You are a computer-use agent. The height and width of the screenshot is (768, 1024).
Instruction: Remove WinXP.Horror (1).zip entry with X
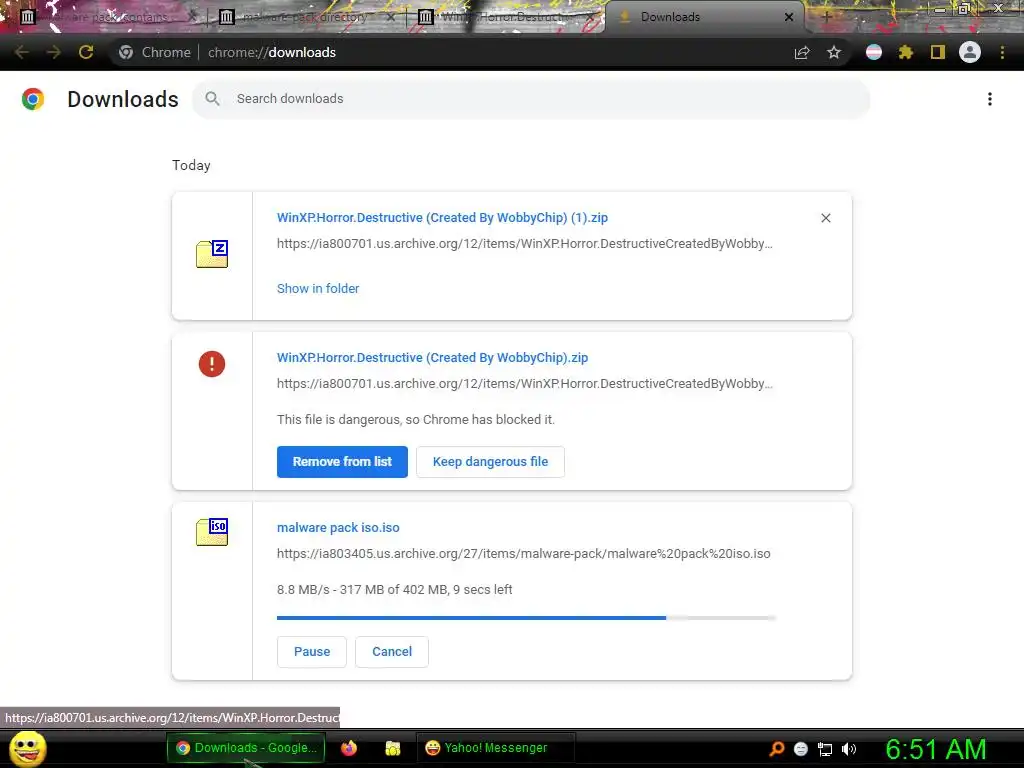pos(826,218)
